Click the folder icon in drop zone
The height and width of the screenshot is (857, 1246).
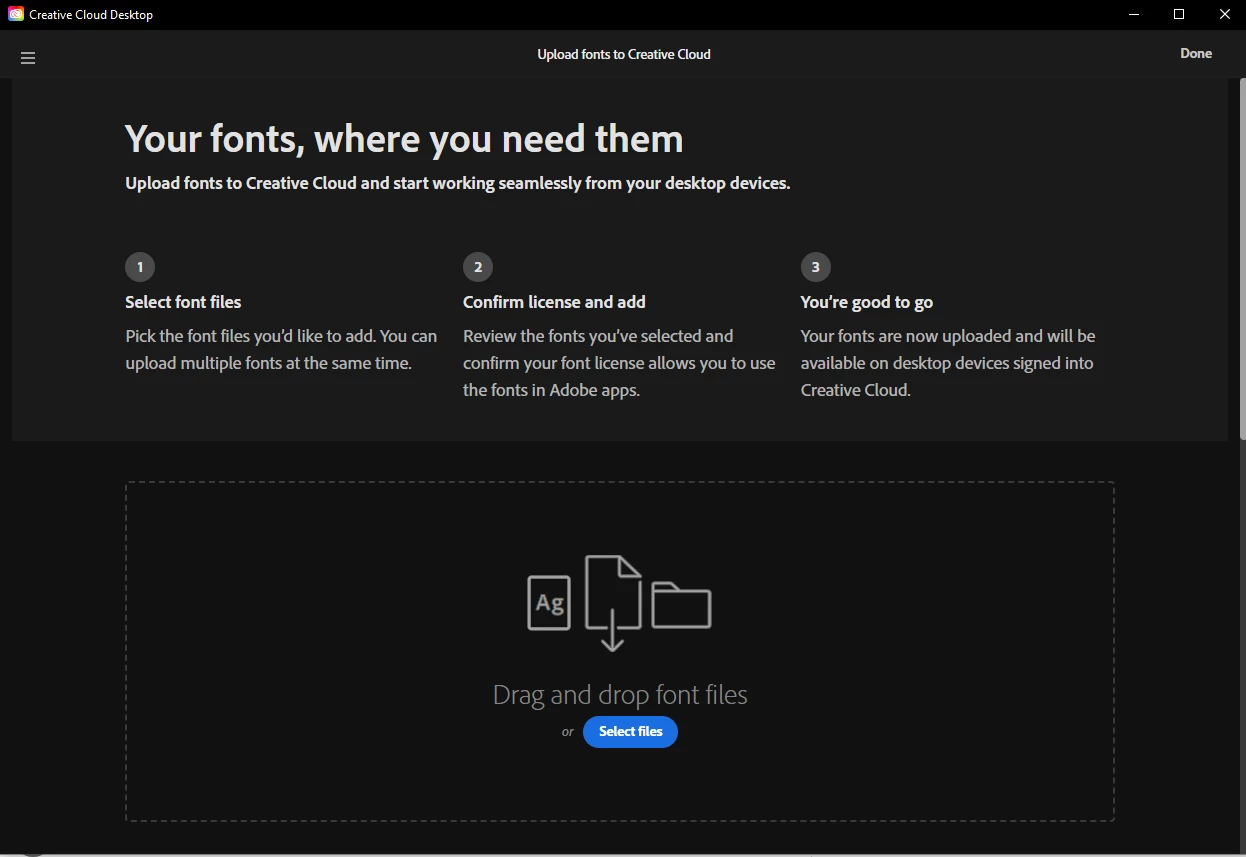click(x=681, y=605)
